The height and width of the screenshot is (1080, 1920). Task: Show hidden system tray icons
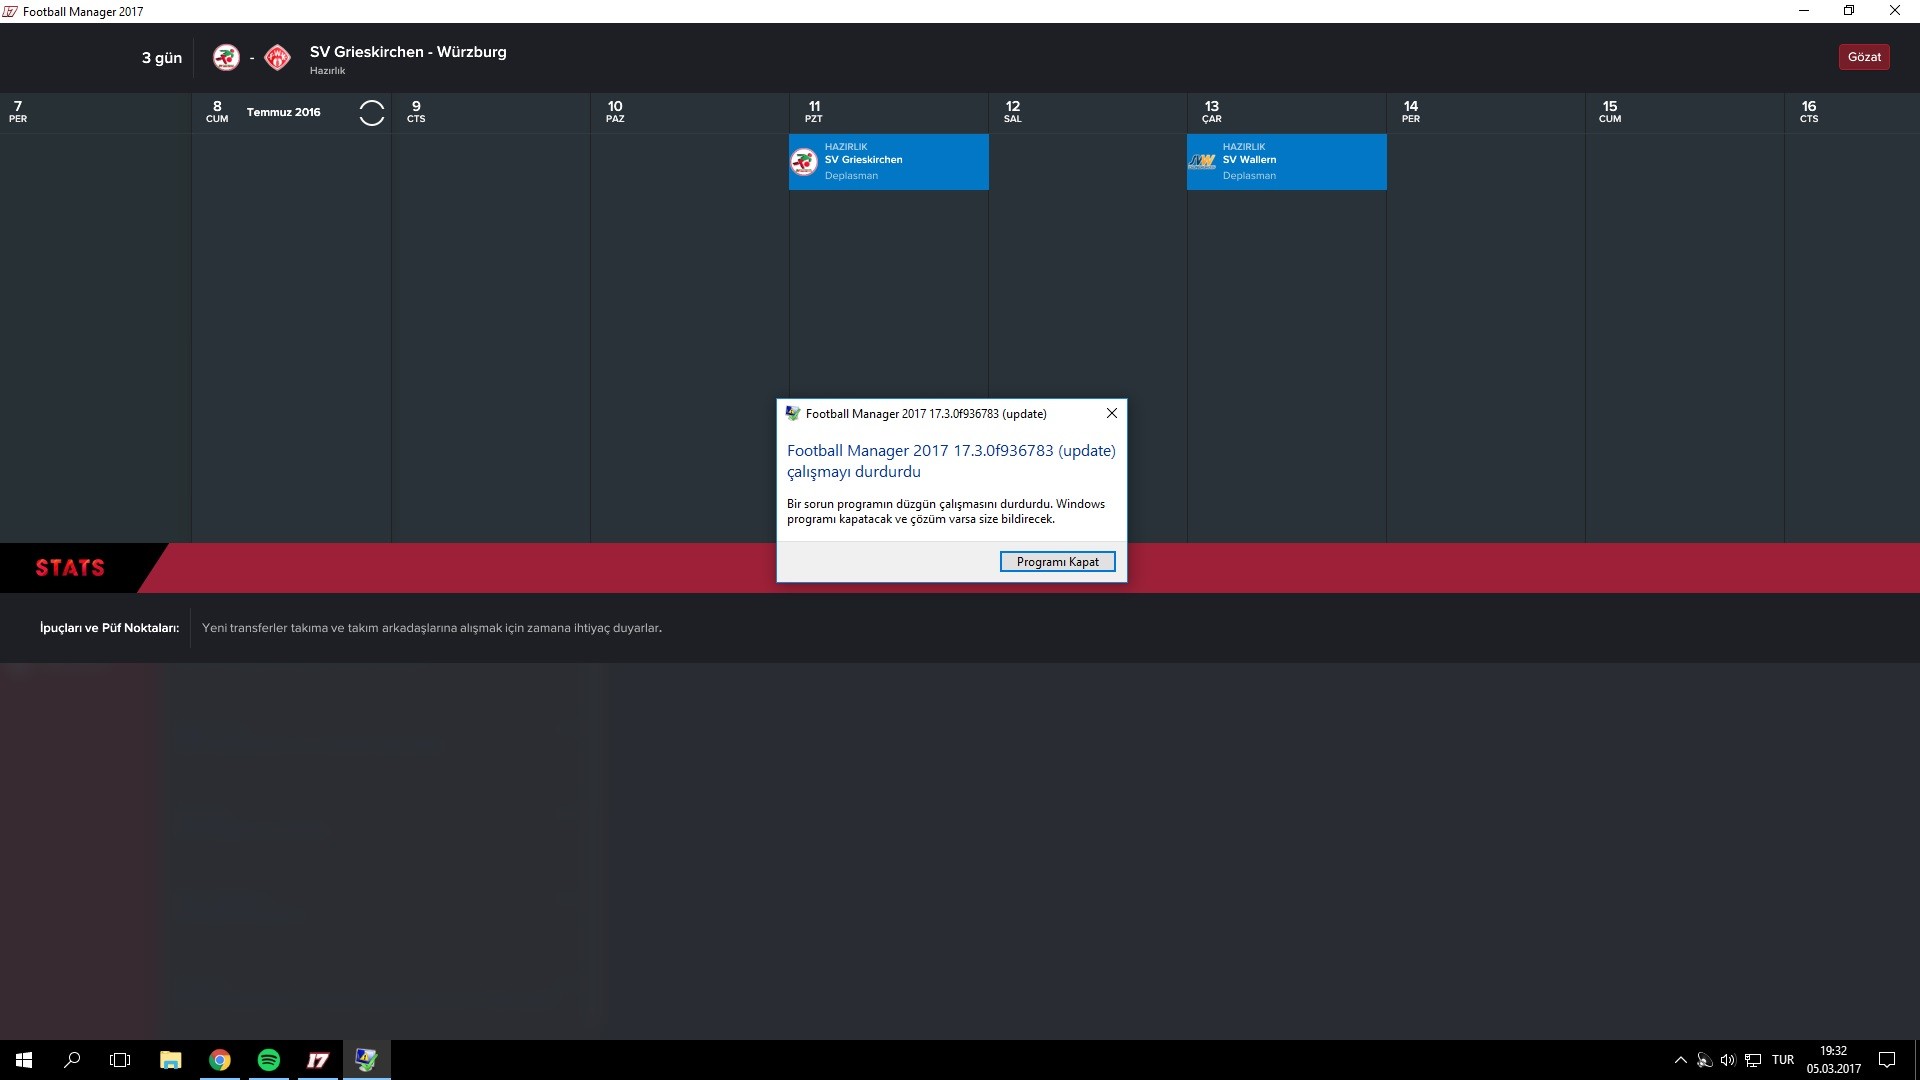click(1680, 1060)
